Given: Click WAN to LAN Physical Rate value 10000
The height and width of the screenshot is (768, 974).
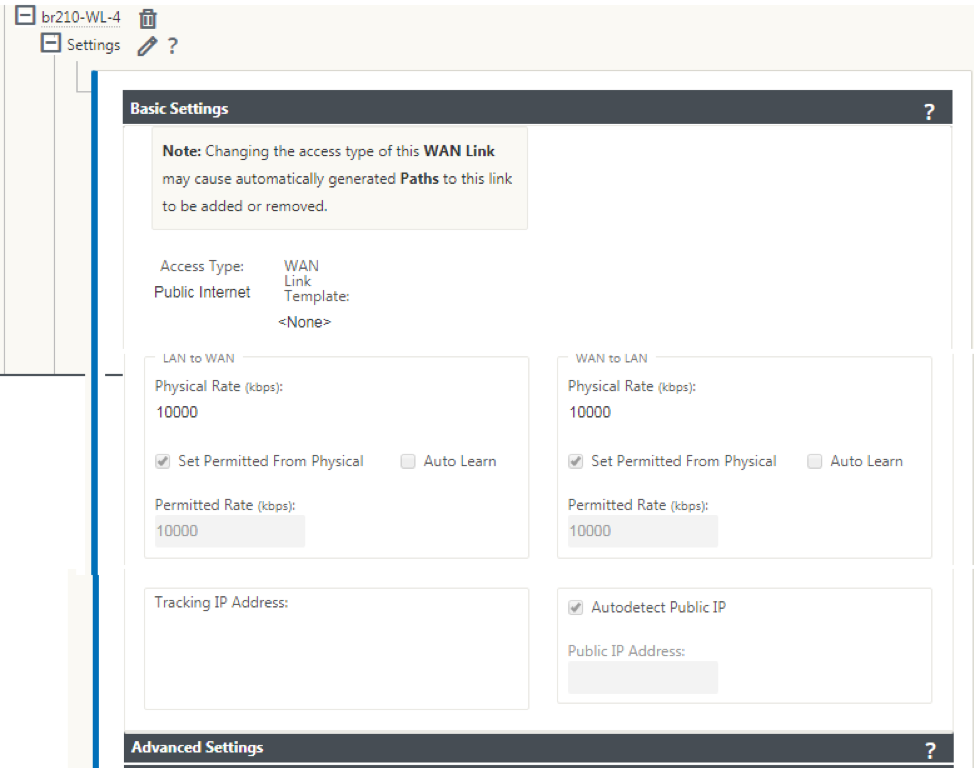Looking at the screenshot, I should coord(590,413).
